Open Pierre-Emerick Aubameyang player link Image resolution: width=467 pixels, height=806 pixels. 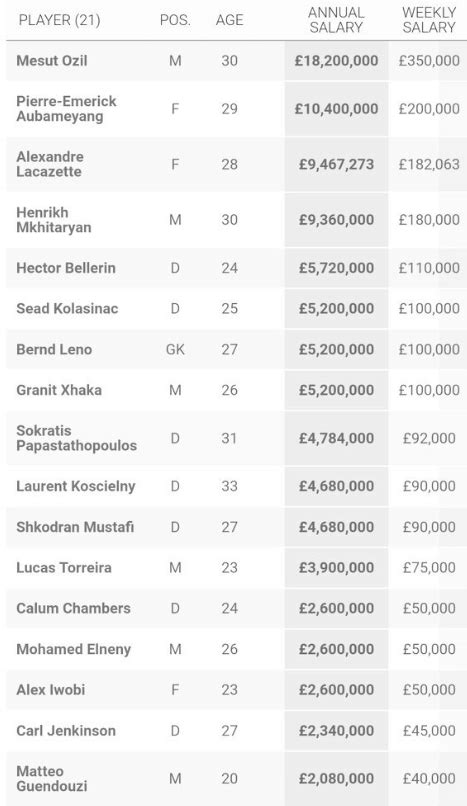coord(66,108)
